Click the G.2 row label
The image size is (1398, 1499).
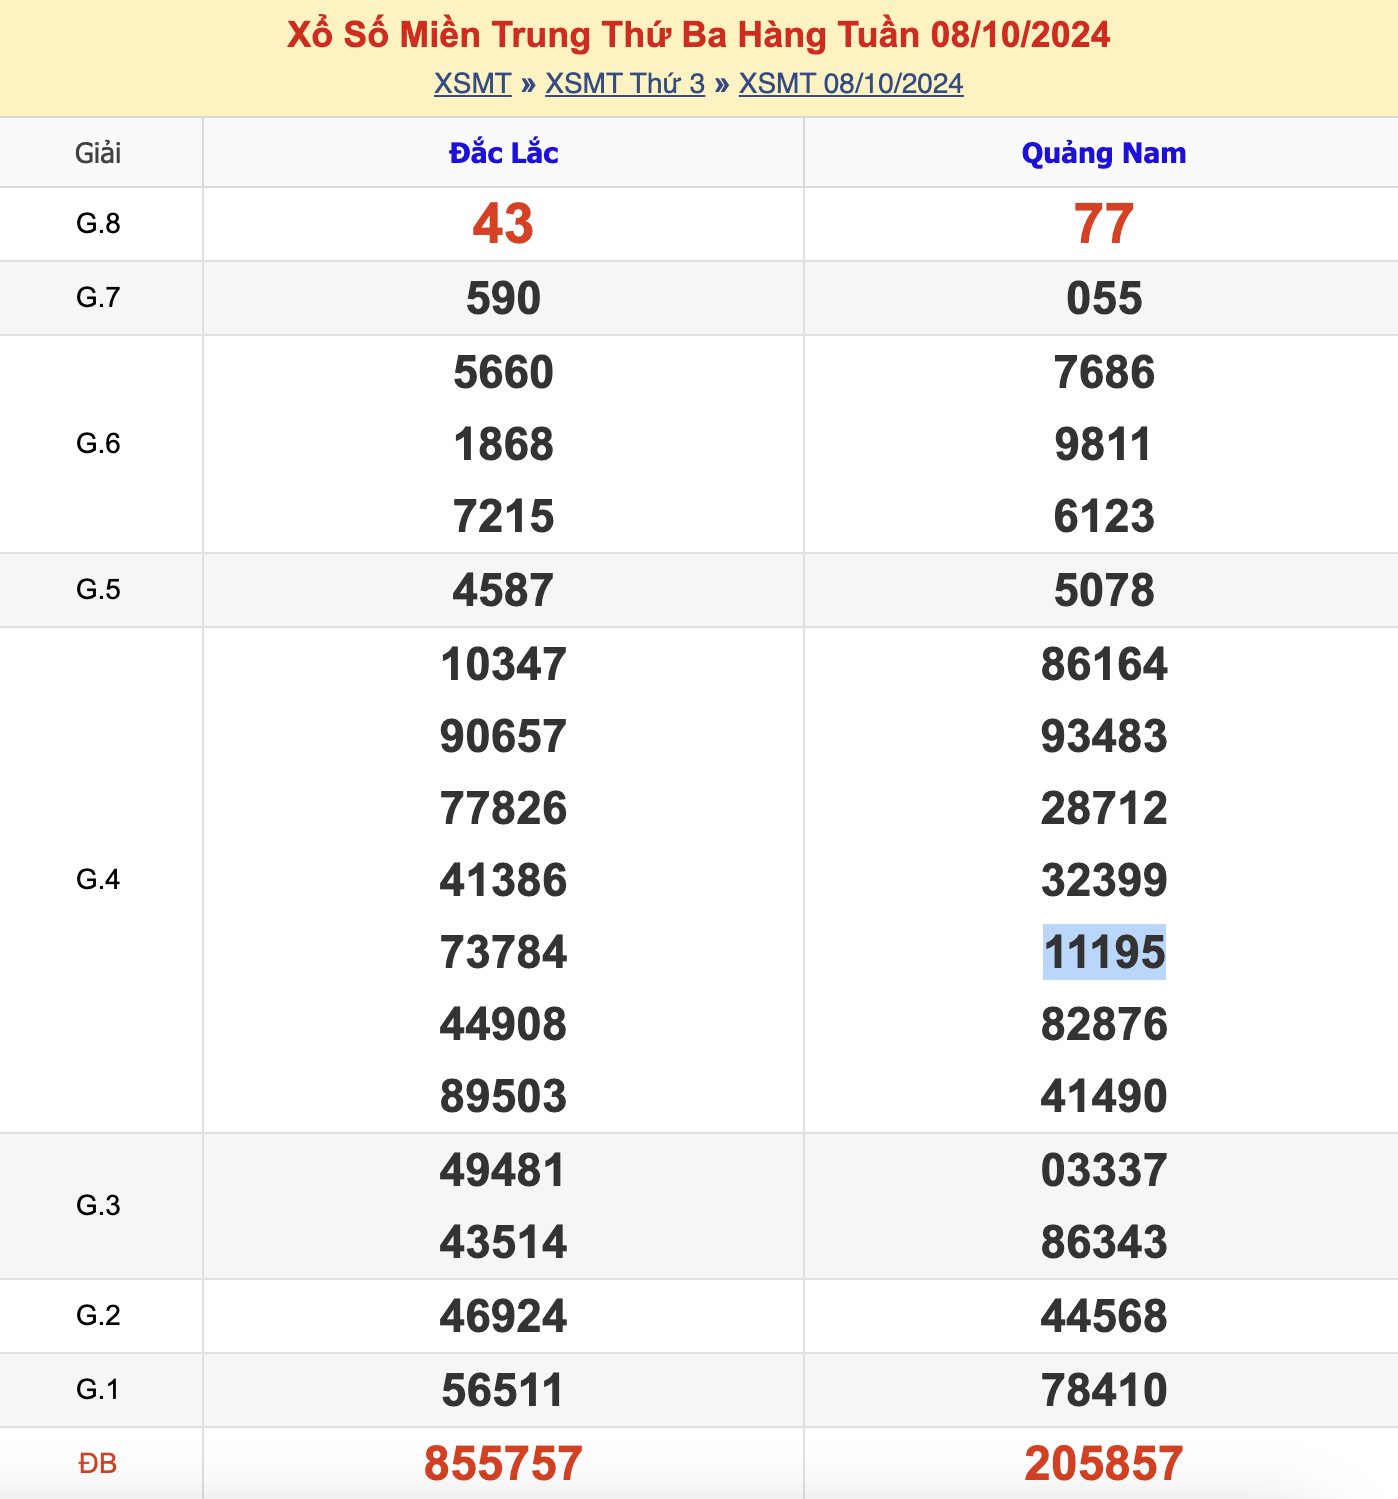coord(98,1315)
